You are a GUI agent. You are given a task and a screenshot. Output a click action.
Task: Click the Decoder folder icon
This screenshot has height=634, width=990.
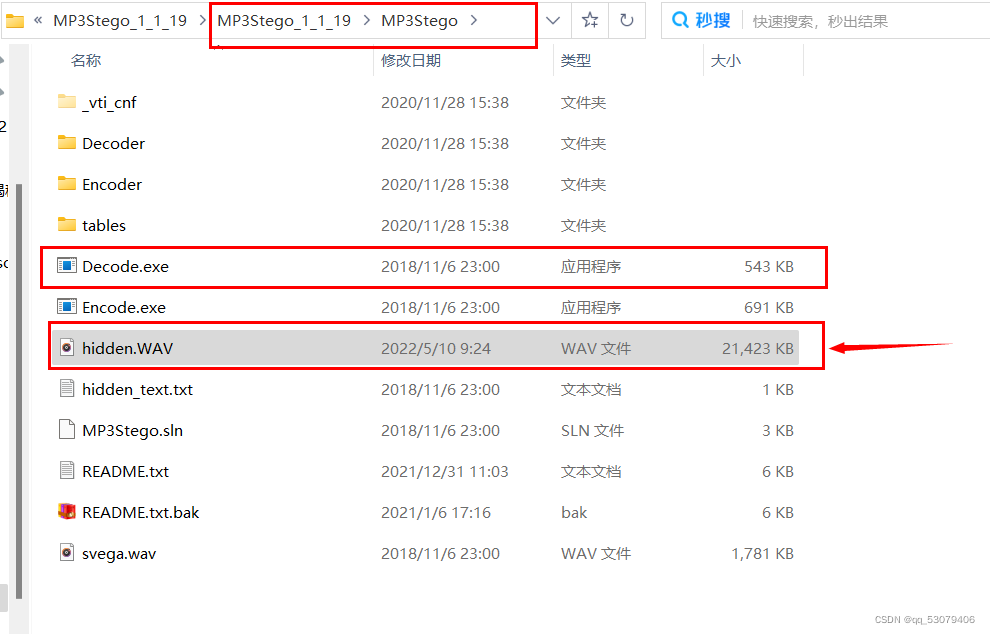tap(67, 143)
